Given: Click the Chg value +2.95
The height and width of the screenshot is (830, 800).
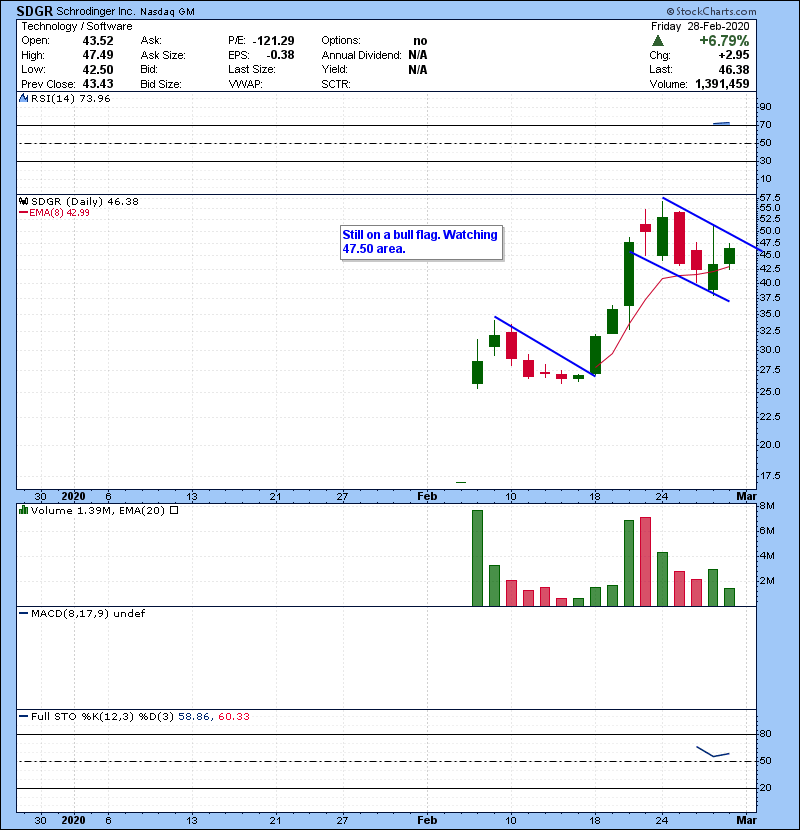Looking at the screenshot, I should click(x=734, y=55).
